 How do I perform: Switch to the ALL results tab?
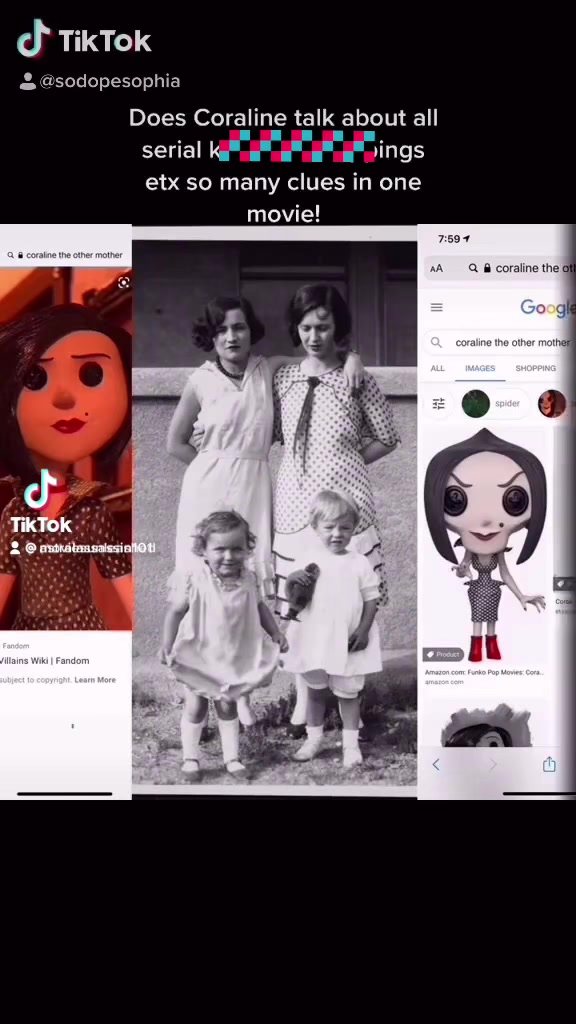438,368
